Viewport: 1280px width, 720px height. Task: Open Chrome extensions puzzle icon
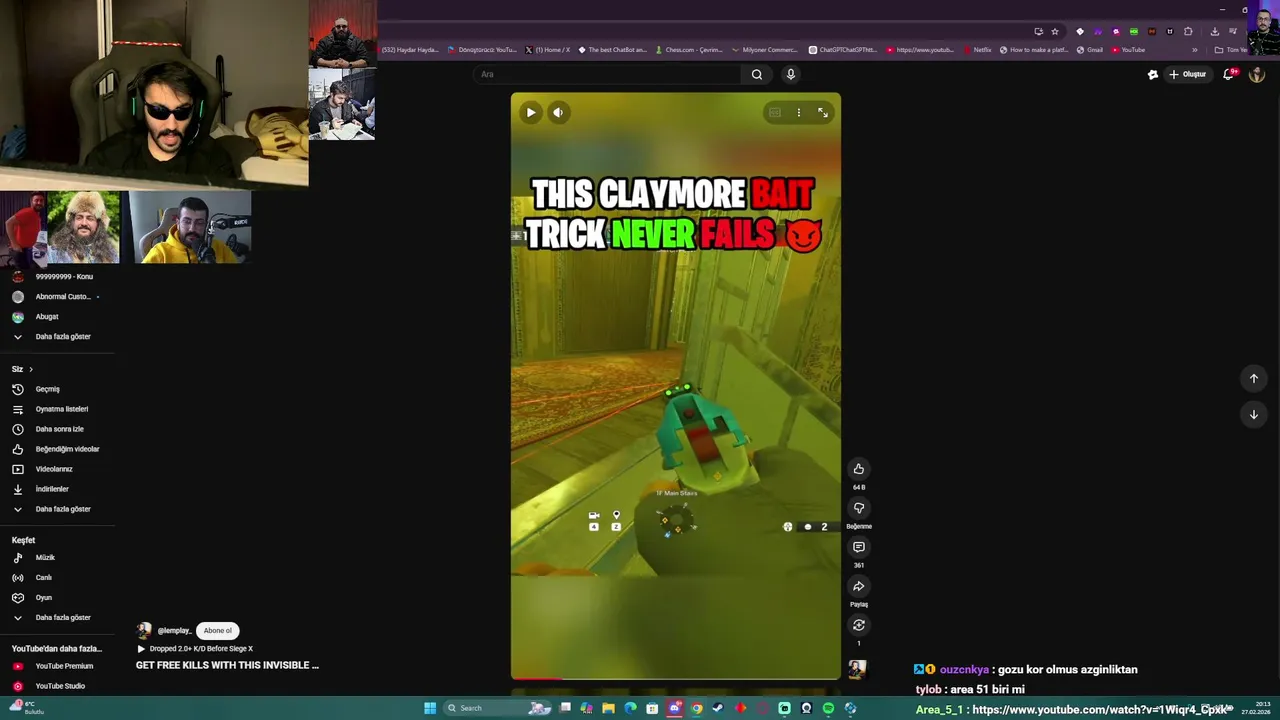[1188, 32]
